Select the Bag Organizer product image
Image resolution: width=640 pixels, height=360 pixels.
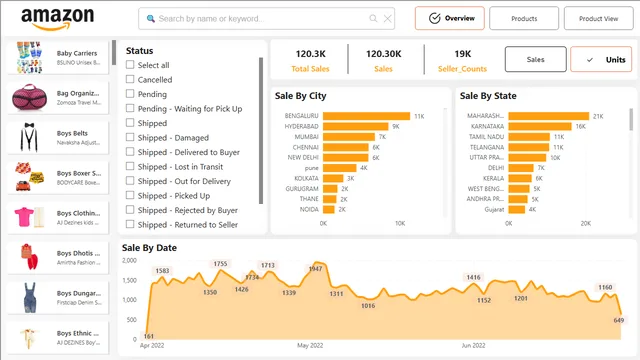[29, 98]
